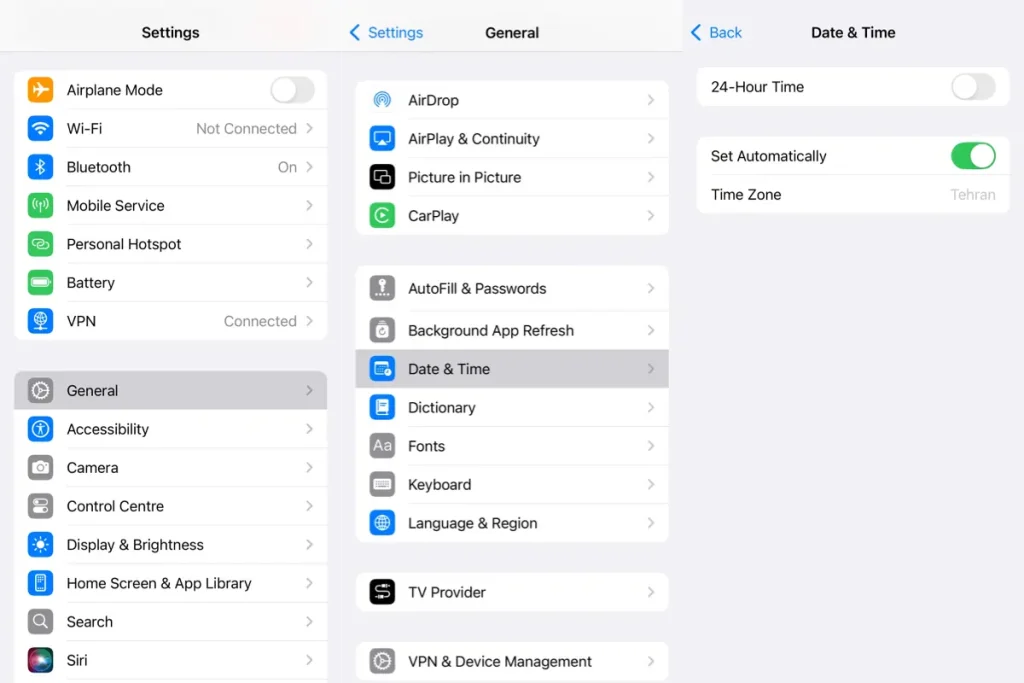This screenshot has height=683, width=1024.
Task: Select the Date & Time row in General
Action: click(x=512, y=368)
